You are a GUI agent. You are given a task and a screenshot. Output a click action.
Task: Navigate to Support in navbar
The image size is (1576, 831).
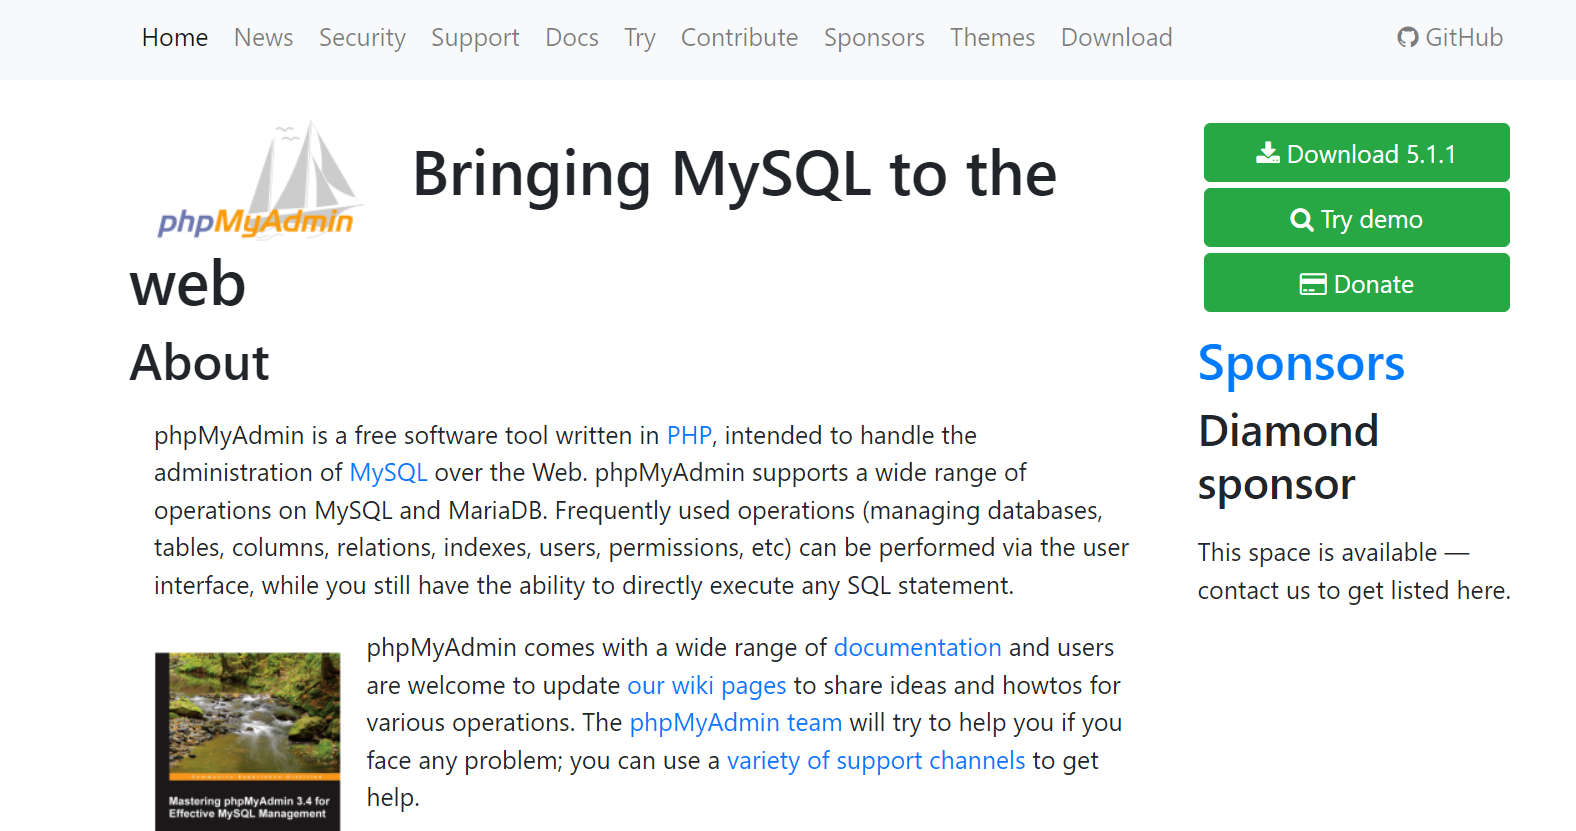pos(475,38)
